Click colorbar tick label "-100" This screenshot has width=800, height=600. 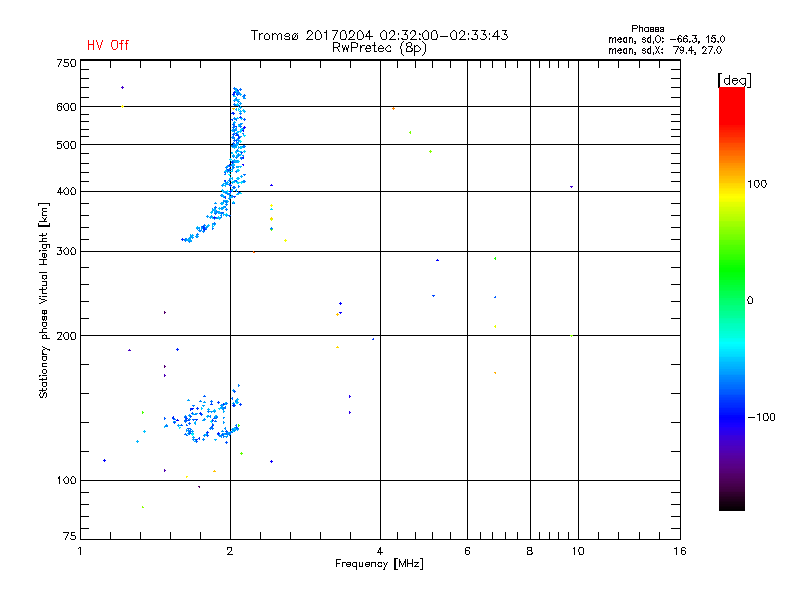(x=761, y=417)
